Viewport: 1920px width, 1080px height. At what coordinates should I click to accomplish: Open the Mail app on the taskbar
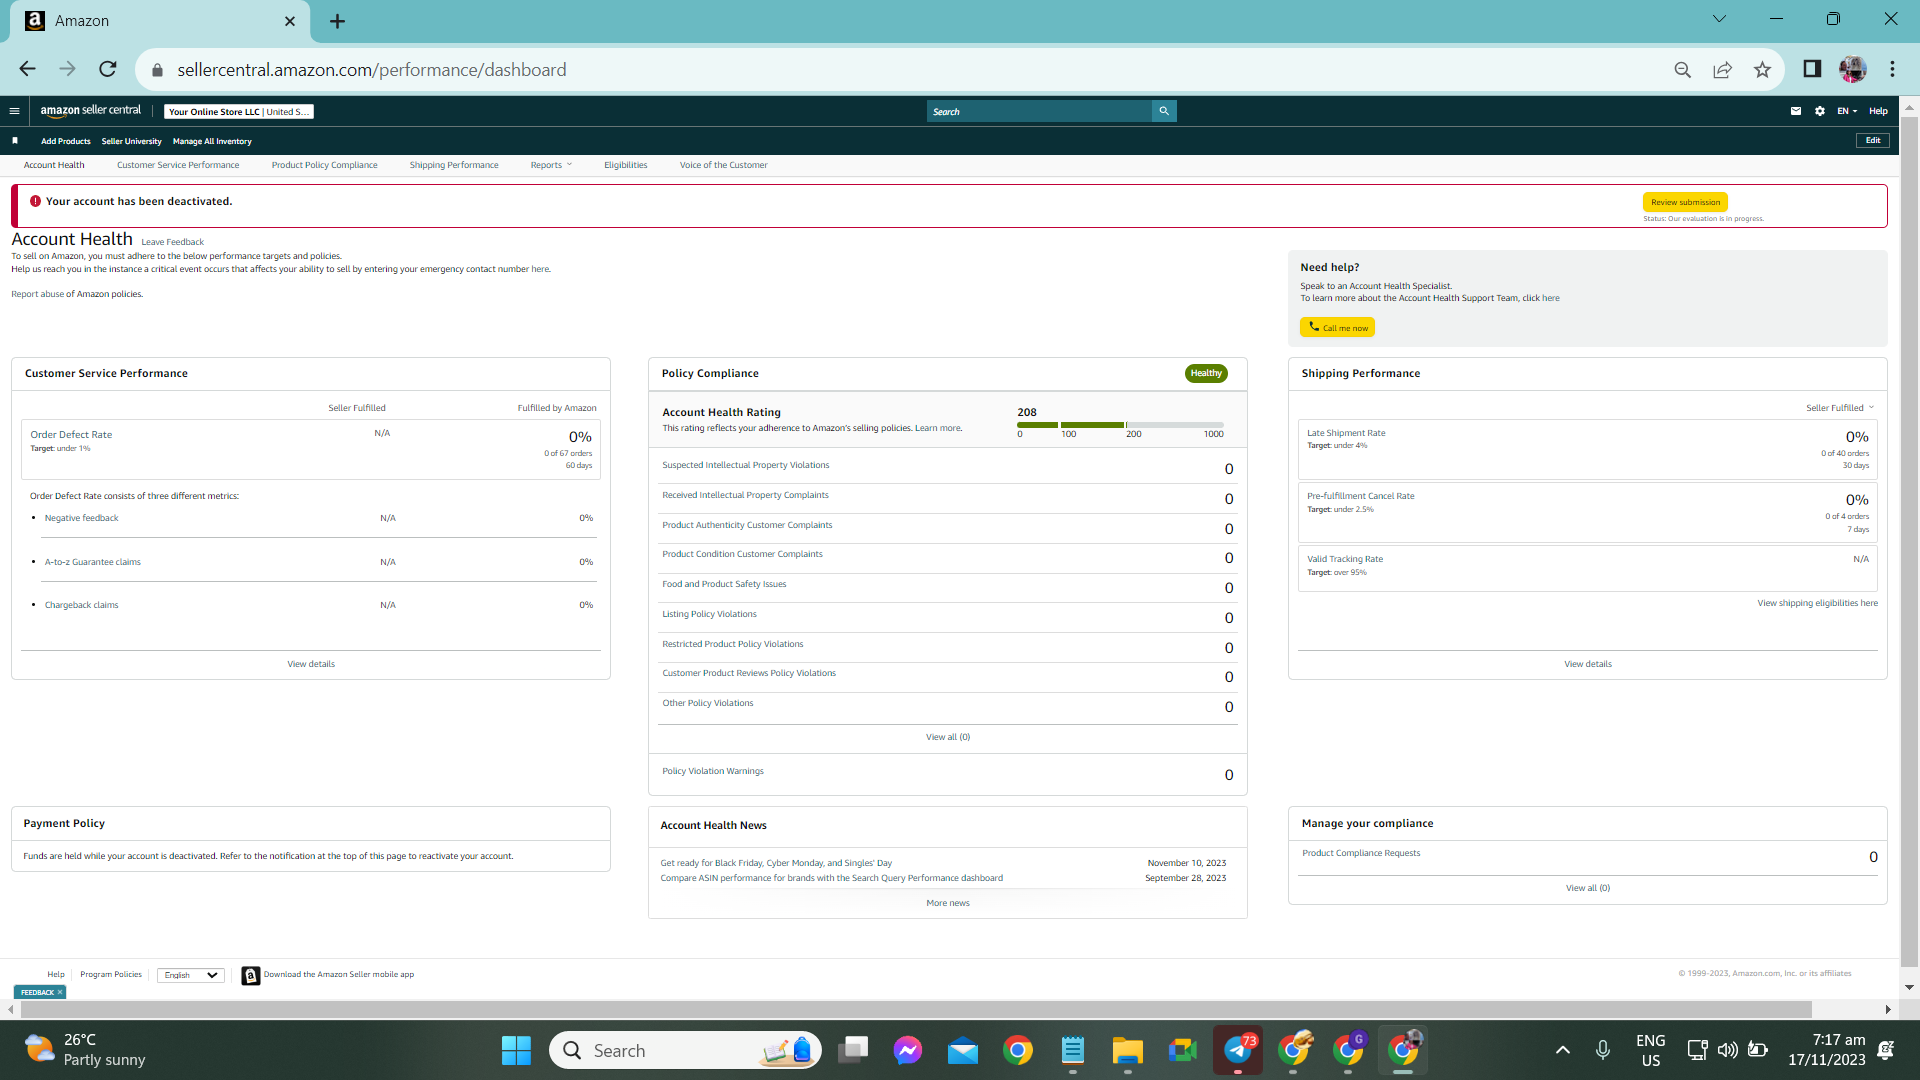(963, 1050)
